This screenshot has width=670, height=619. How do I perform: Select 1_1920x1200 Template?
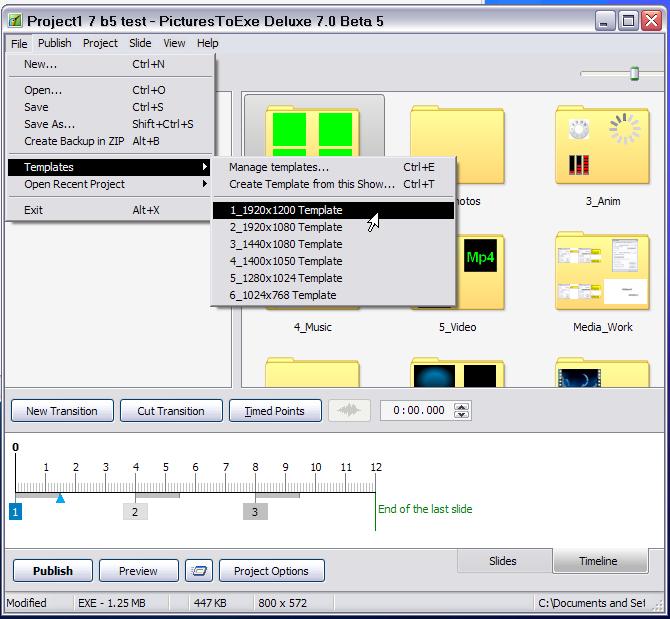[333, 210]
